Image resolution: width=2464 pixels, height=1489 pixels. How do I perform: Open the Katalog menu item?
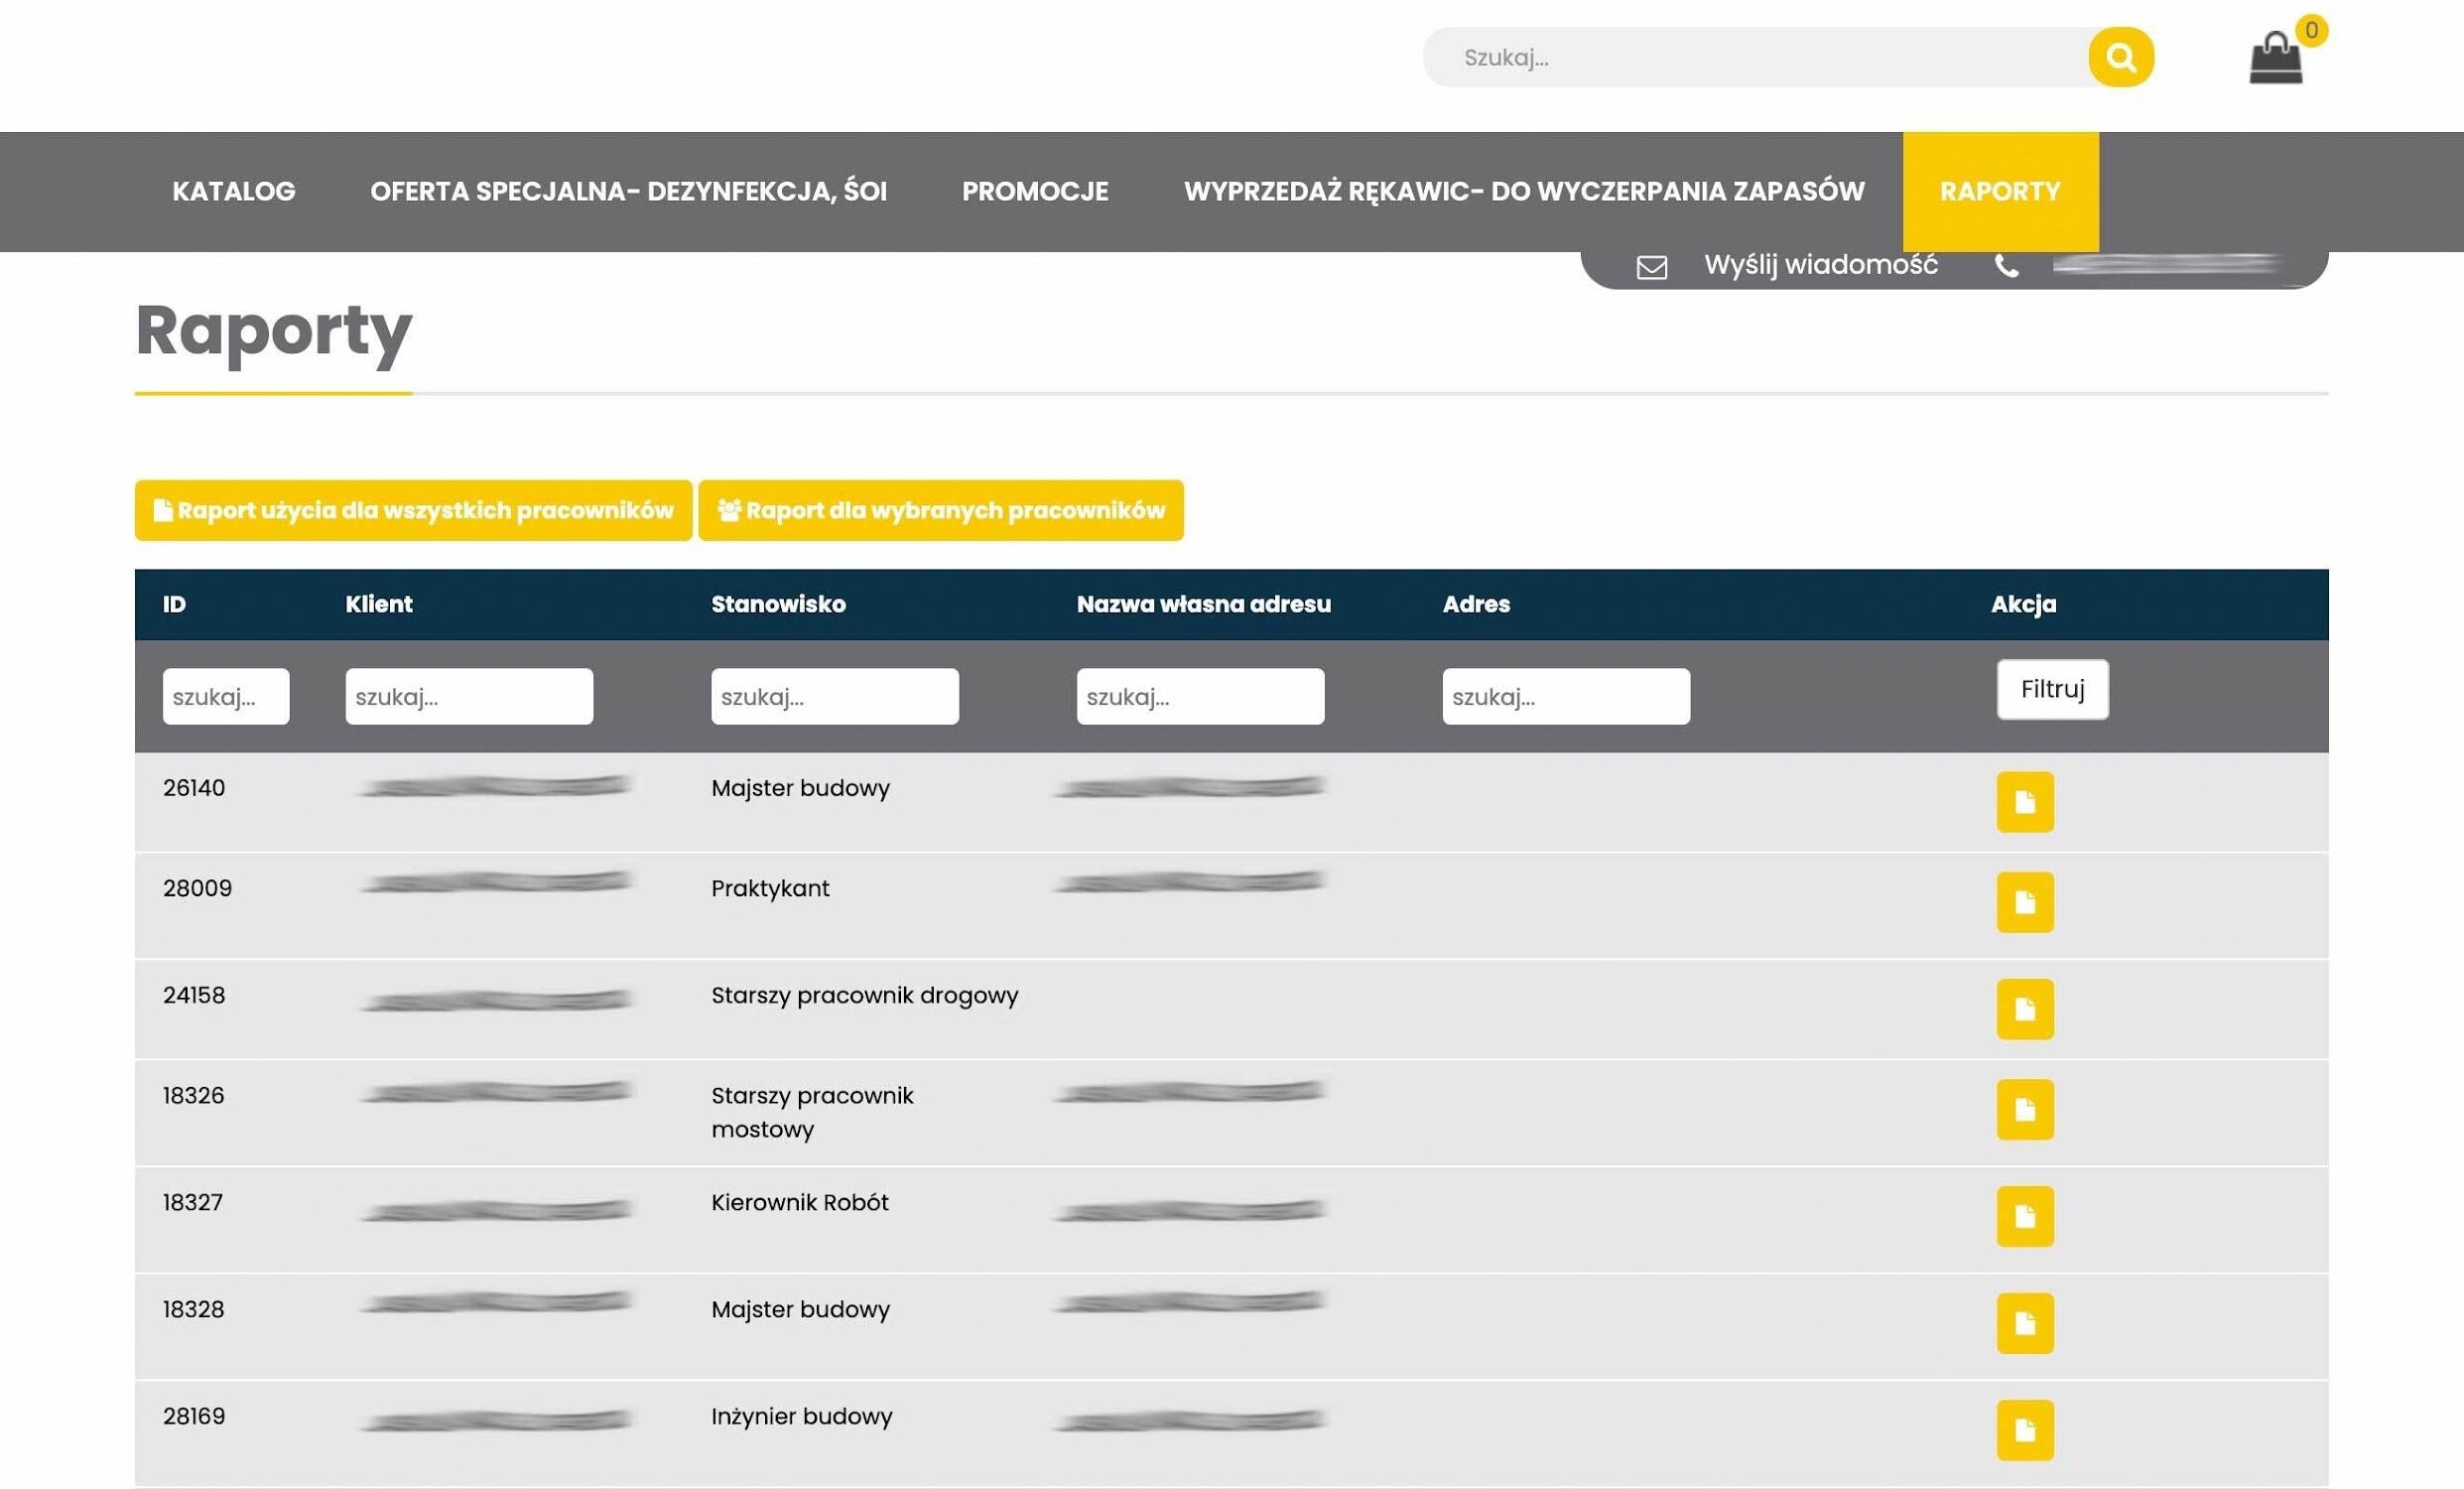[233, 191]
